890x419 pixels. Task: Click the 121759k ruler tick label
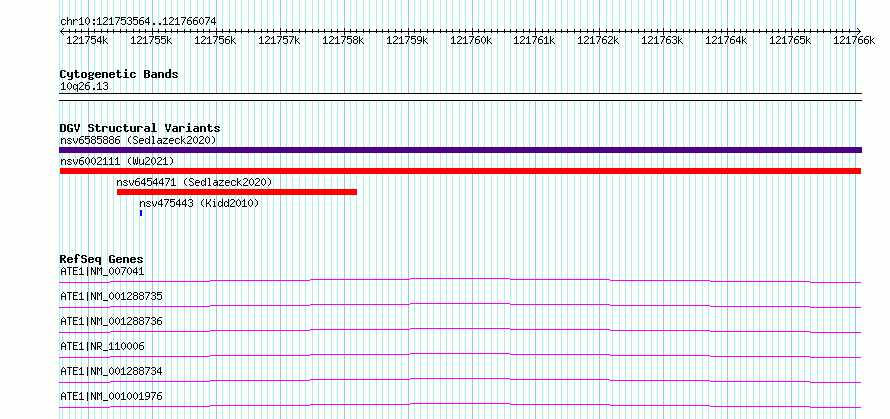[x=407, y=40]
